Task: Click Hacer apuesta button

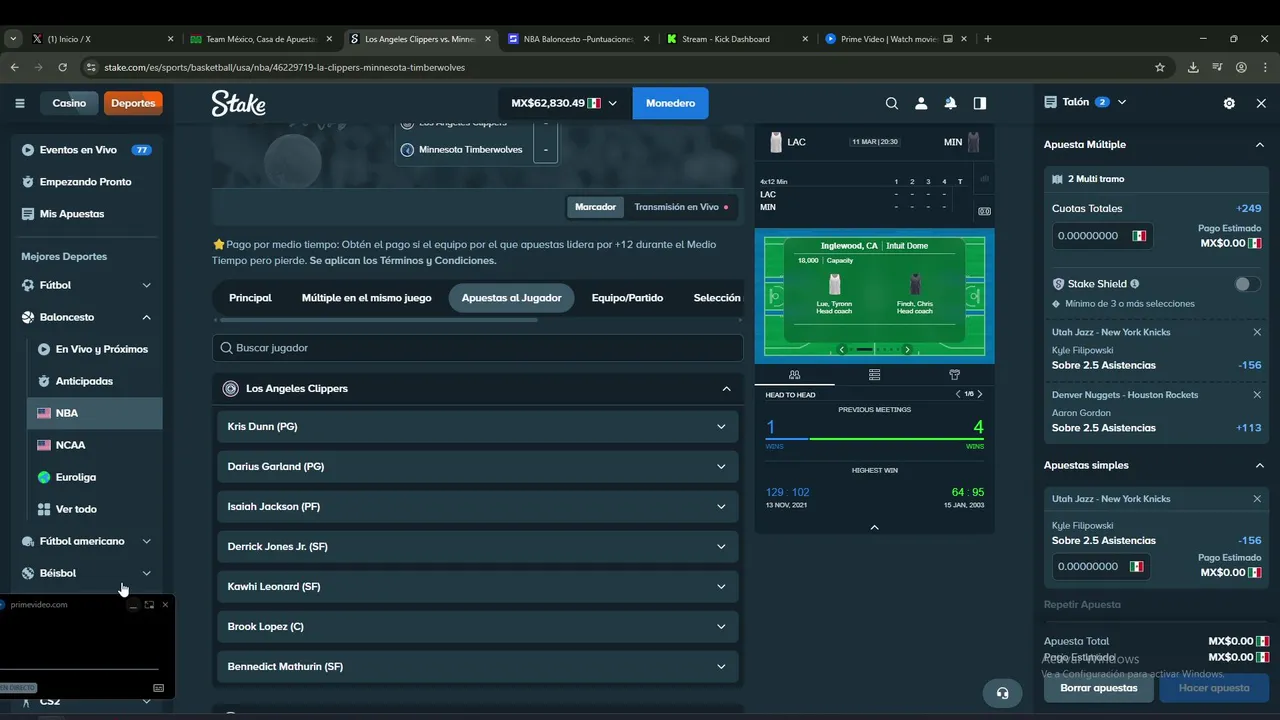Action: (x=1214, y=688)
